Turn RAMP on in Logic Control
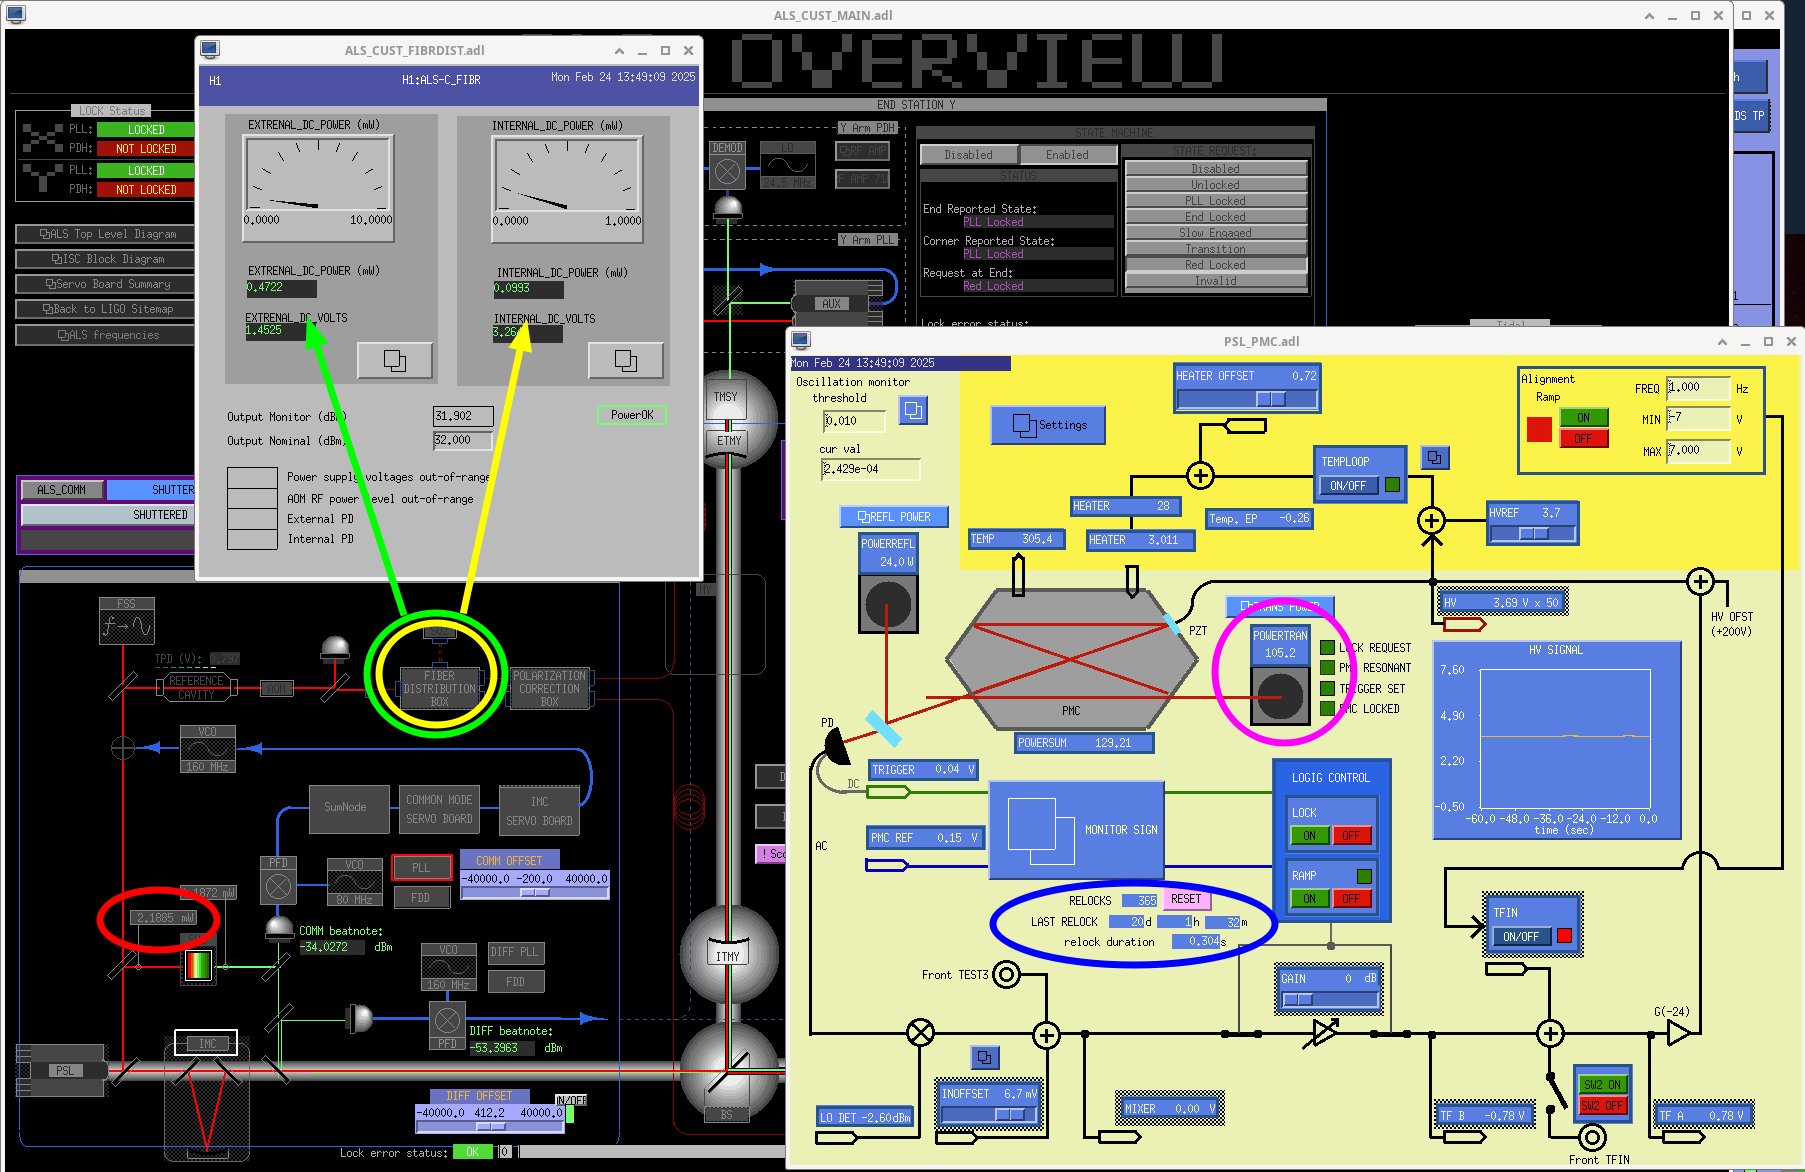 (1309, 899)
